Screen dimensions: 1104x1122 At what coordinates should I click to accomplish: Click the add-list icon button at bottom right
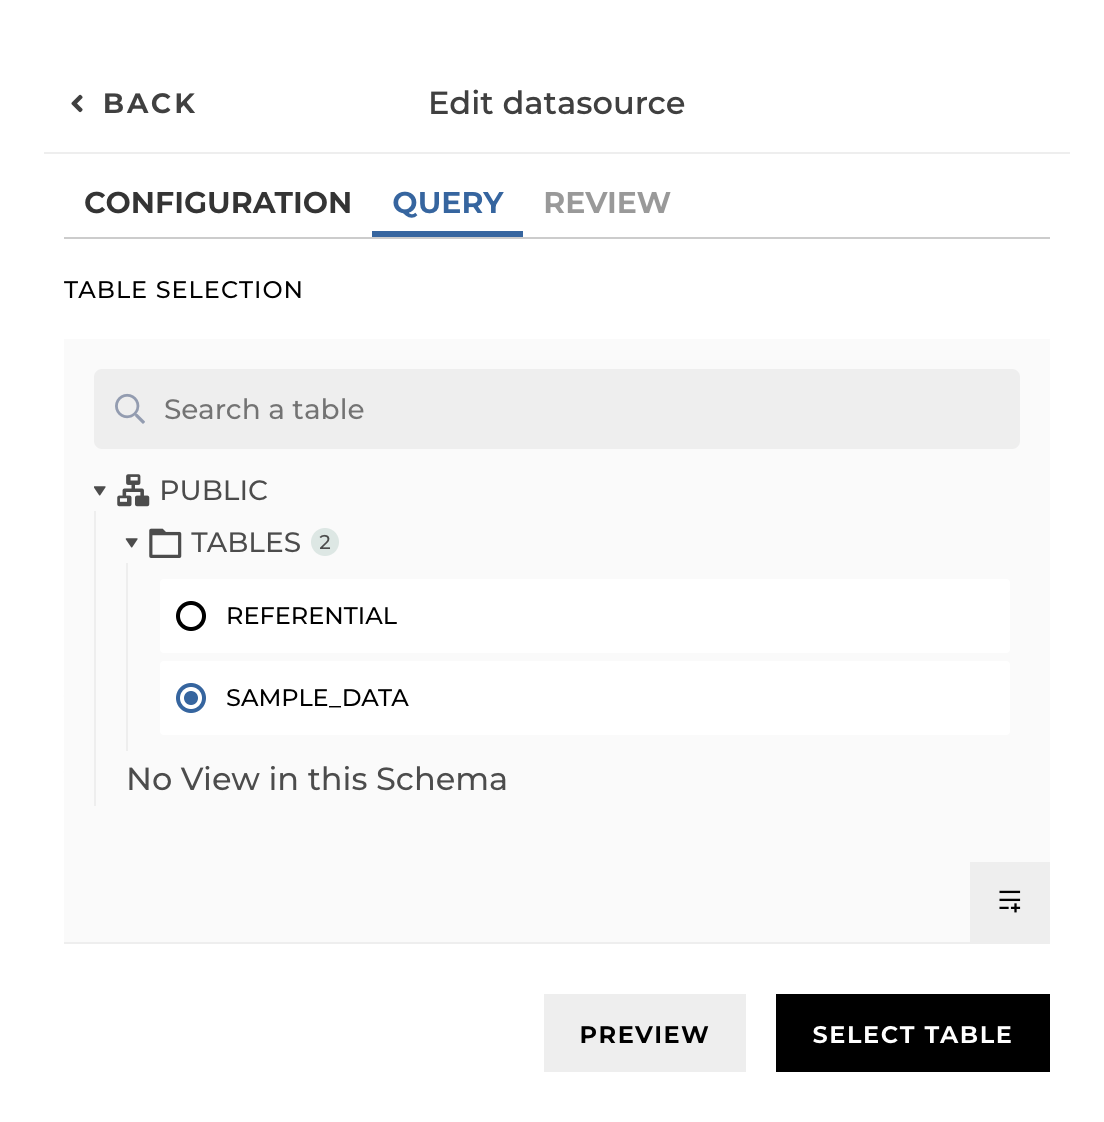[1009, 901]
